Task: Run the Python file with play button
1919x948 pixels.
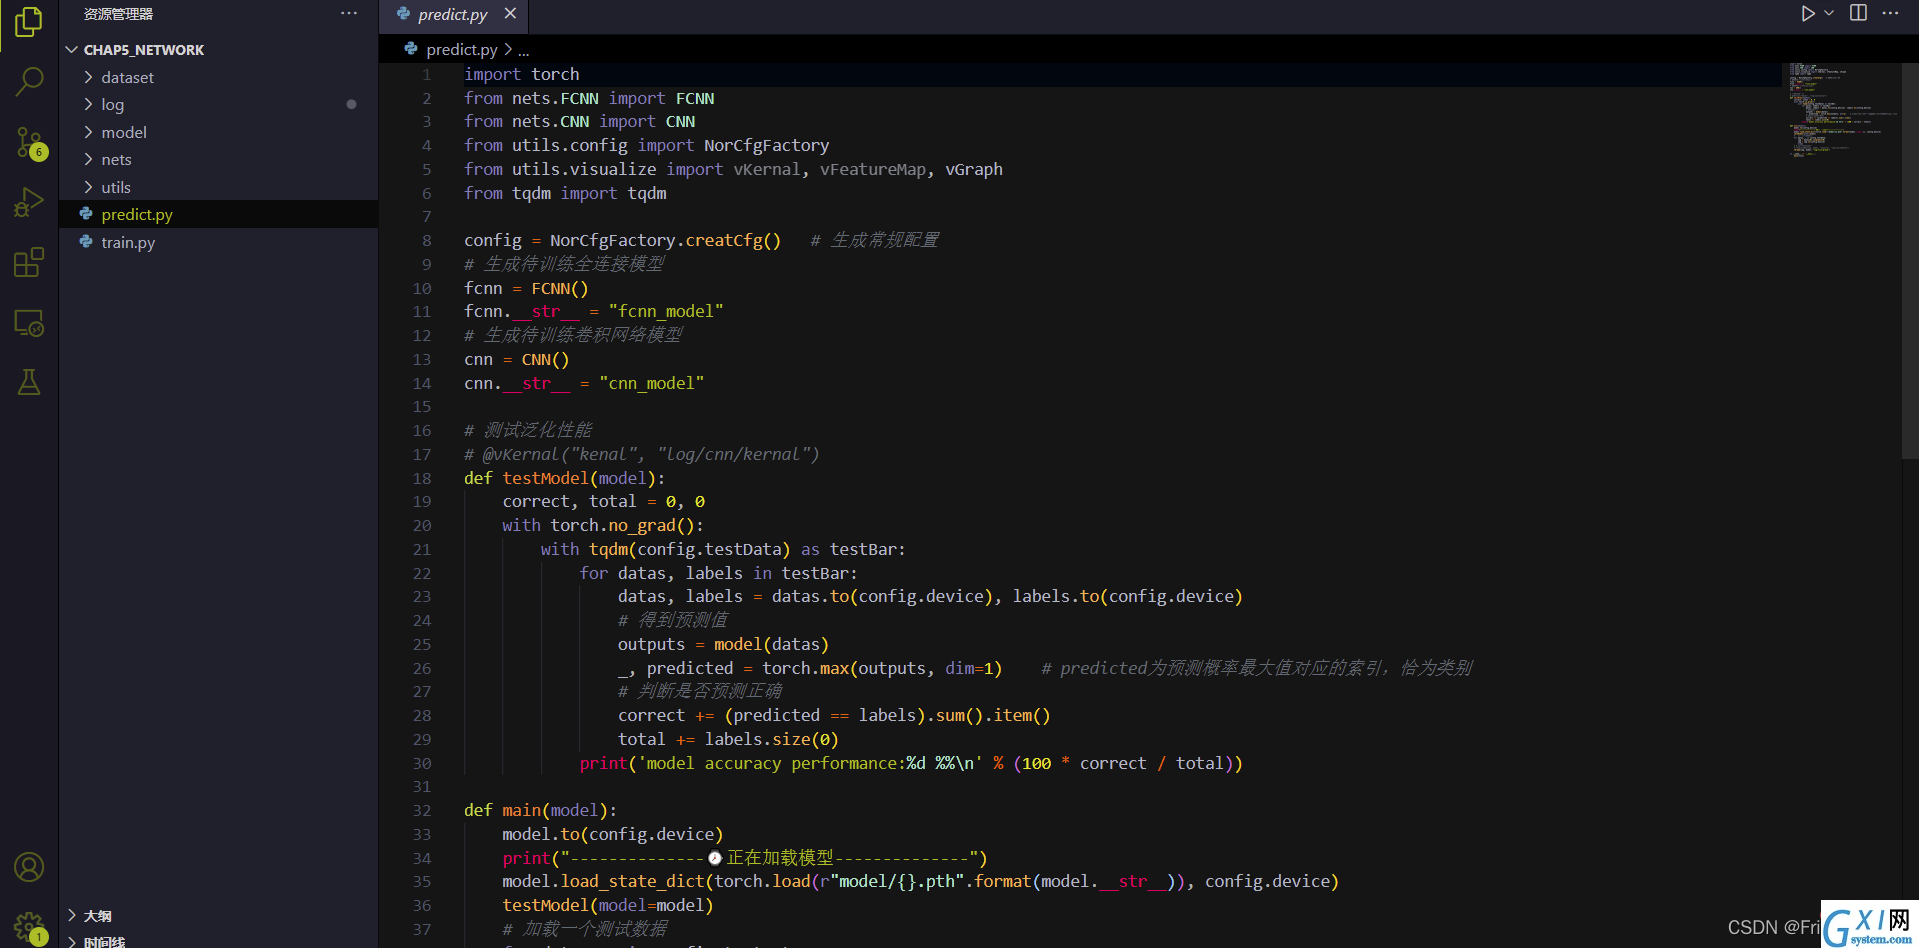Action: tap(1808, 13)
